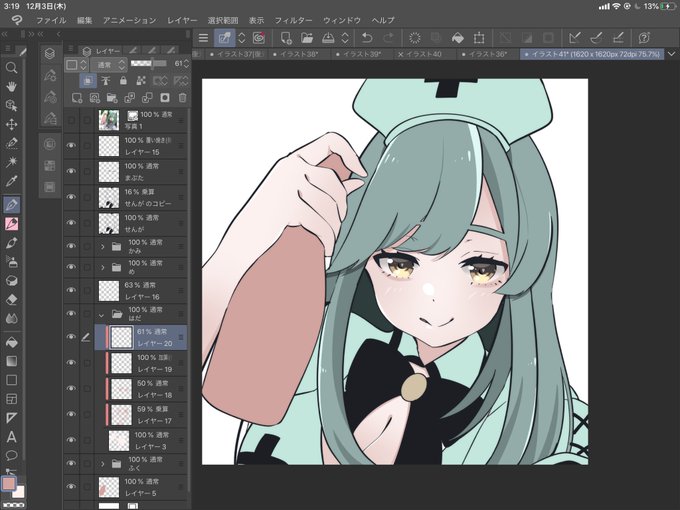680x510 pixels.
Task: Hide レイヤー 16 eye icon
Action: (71, 290)
